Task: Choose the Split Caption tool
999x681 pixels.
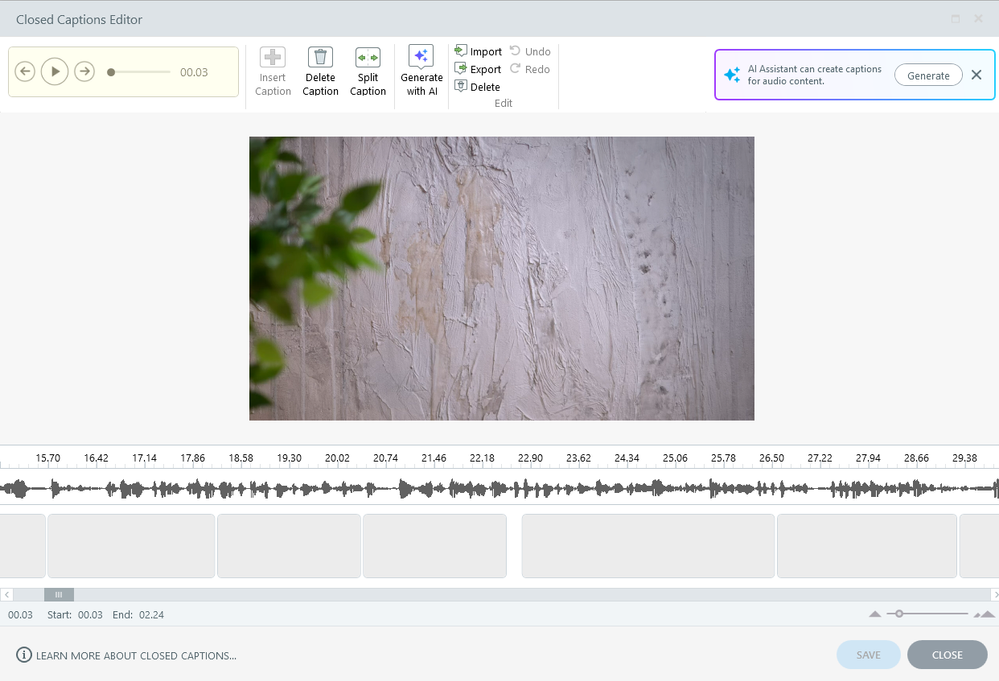Action: click(367, 58)
